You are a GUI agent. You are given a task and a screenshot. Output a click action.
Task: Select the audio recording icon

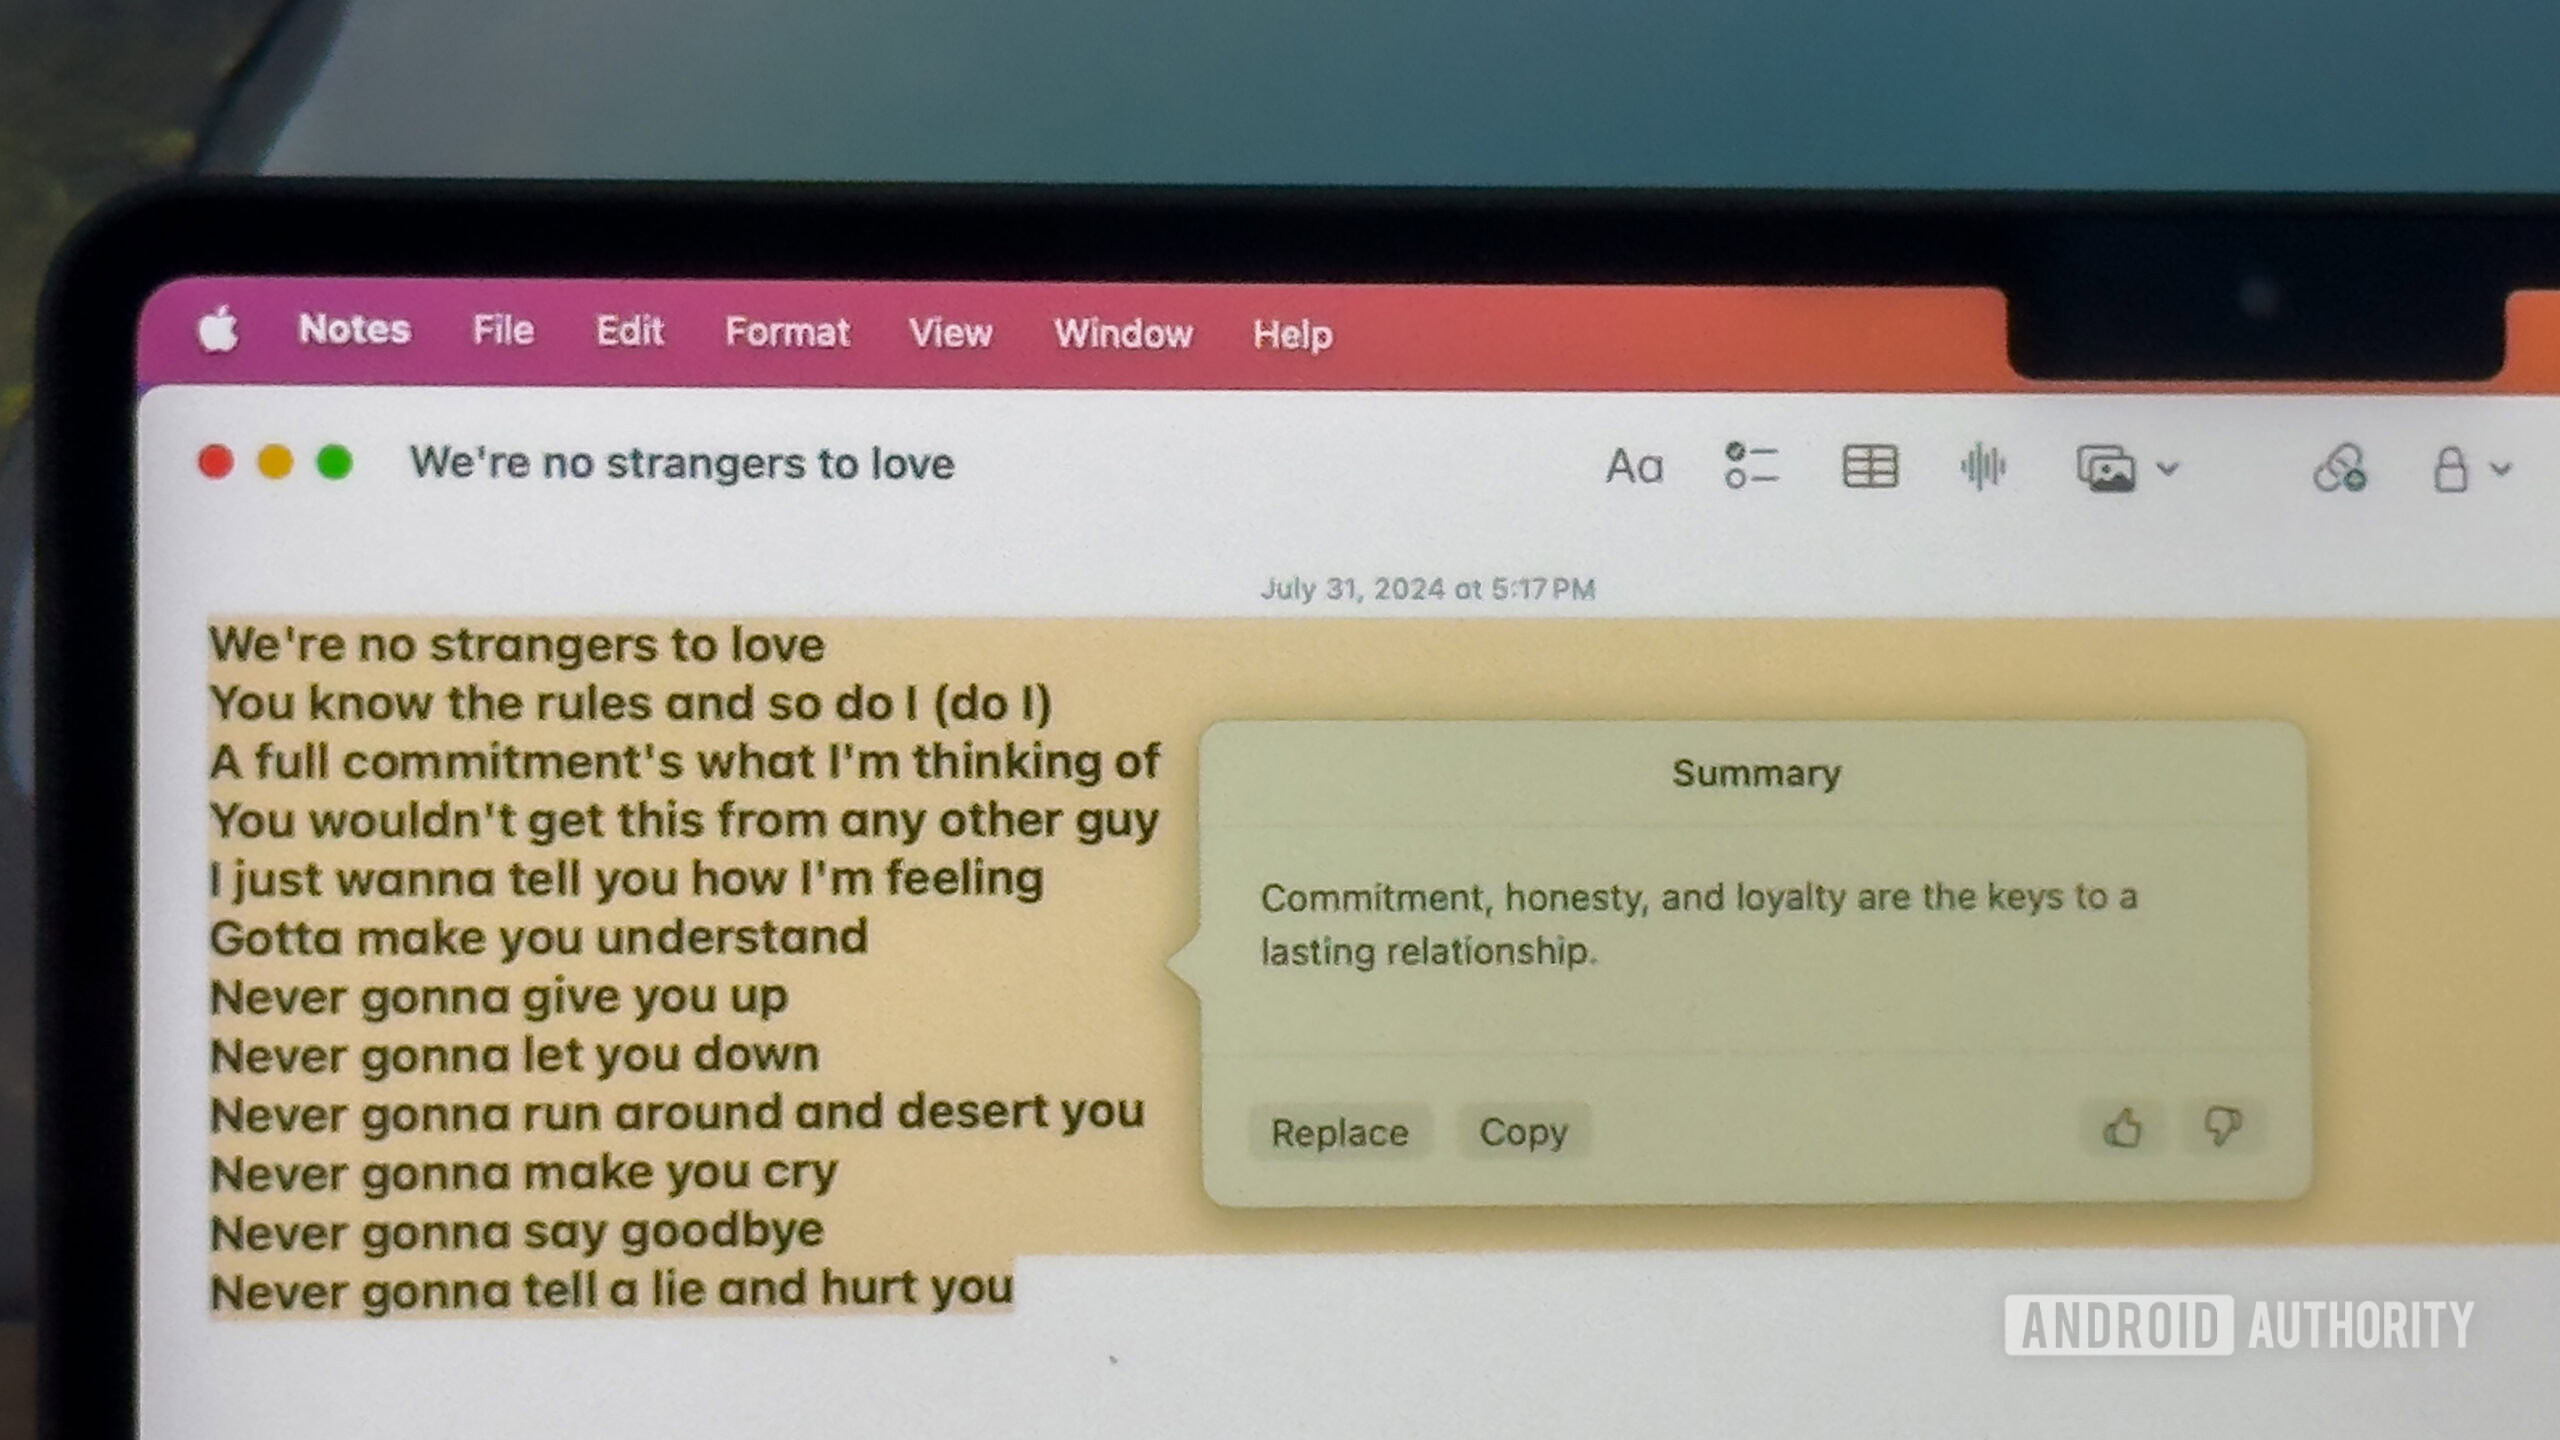pos(1982,468)
